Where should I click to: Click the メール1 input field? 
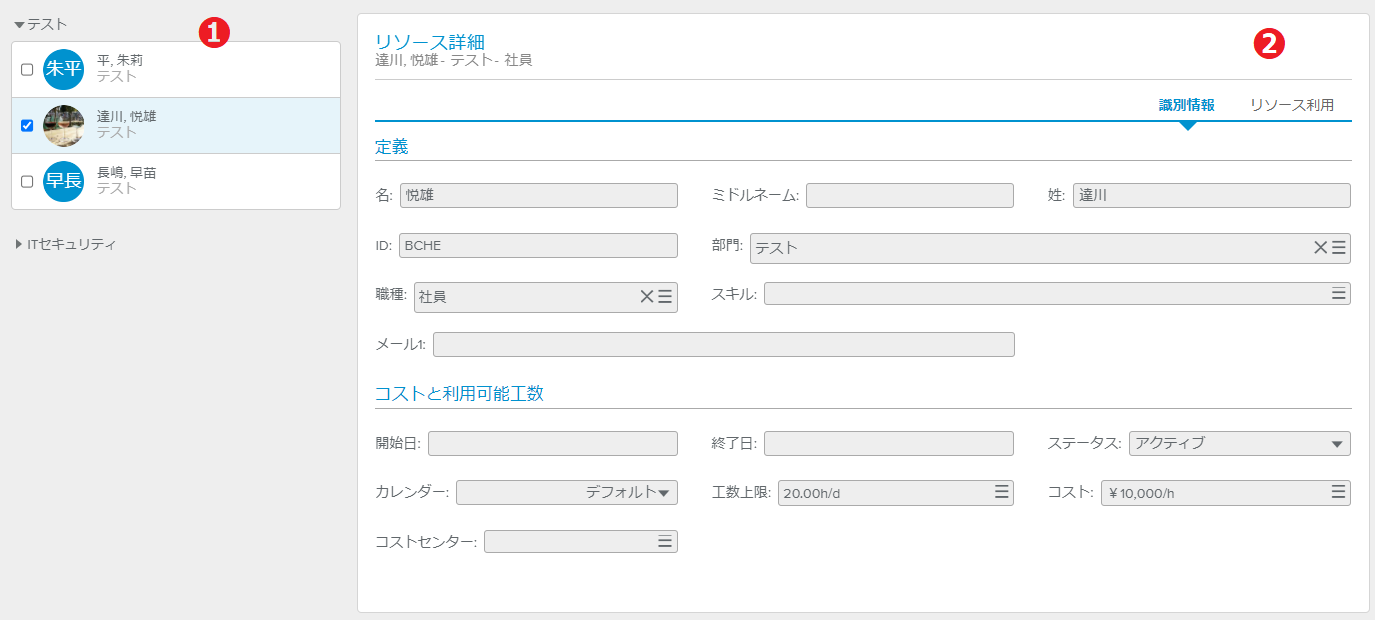point(723,345)
